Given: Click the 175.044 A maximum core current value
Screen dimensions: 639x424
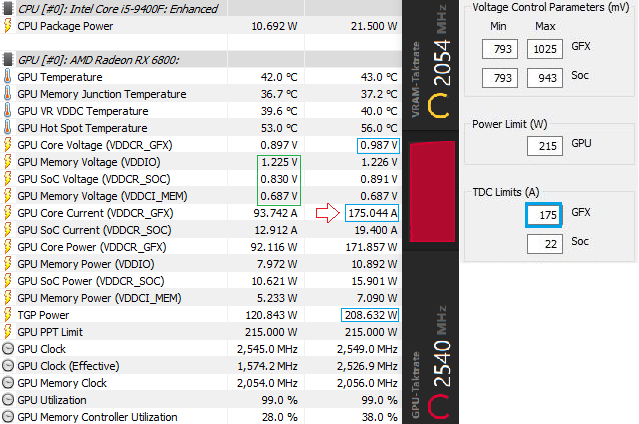Looking at the screenshot, I should (372, 213).
